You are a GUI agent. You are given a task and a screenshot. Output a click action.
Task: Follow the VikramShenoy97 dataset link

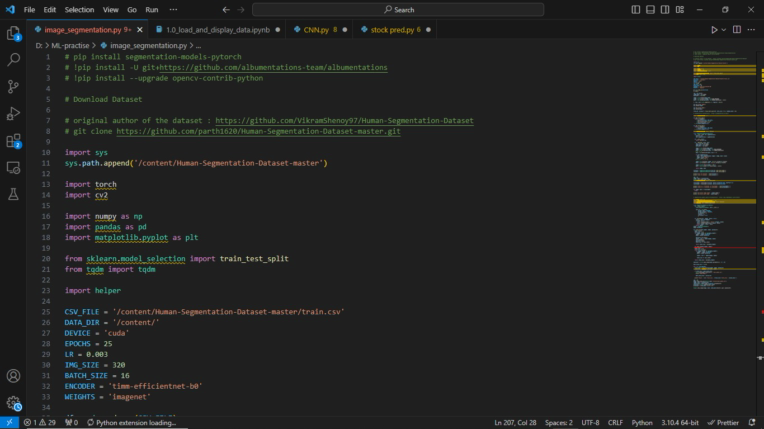pos(344,120)
